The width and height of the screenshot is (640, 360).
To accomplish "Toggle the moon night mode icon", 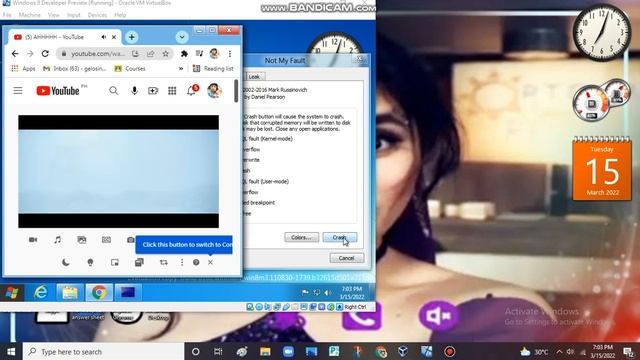I will pyautogui.click(x=66, y=262).
